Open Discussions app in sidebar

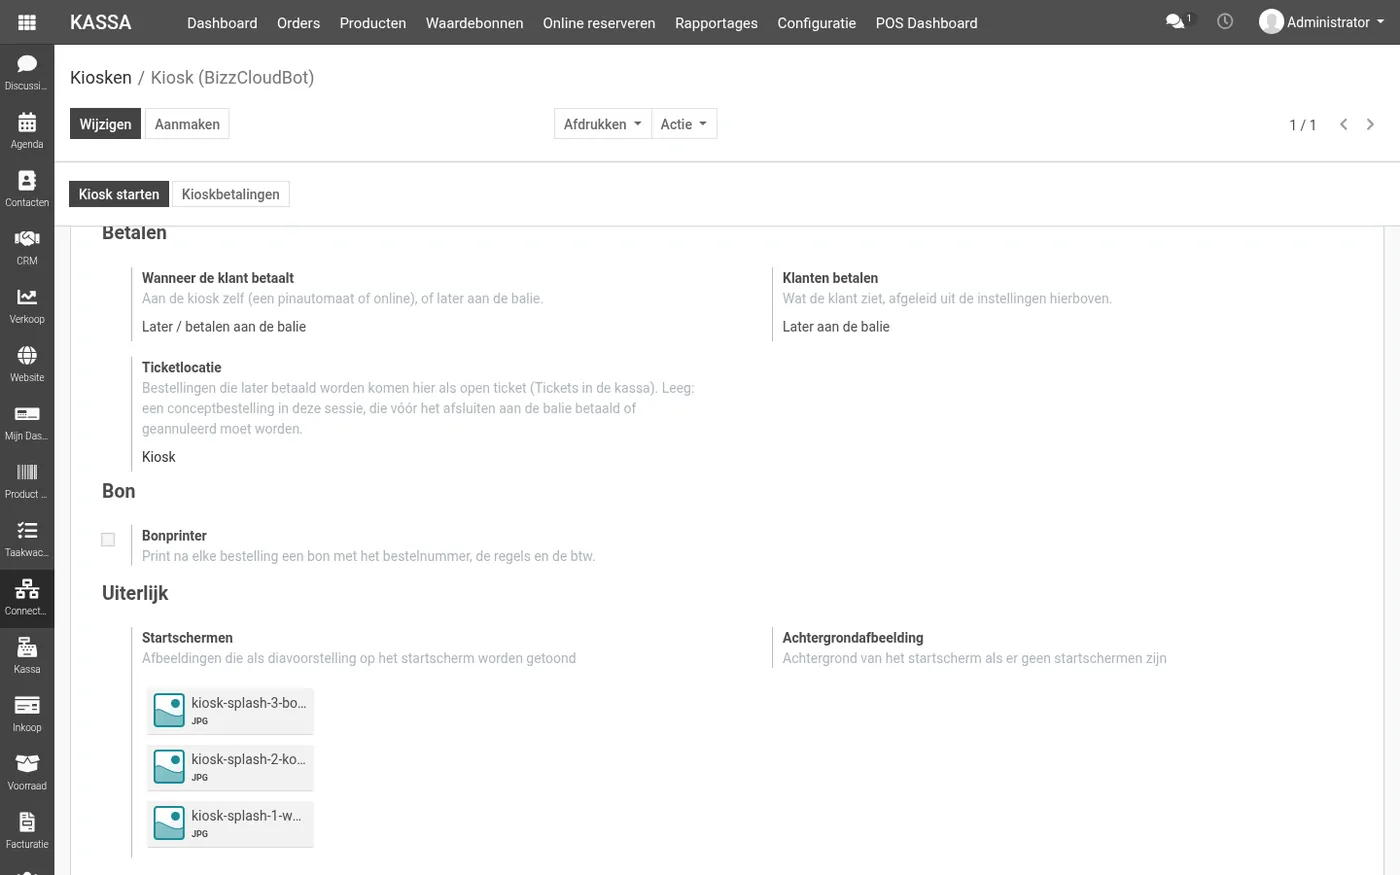tap(27, 72)
